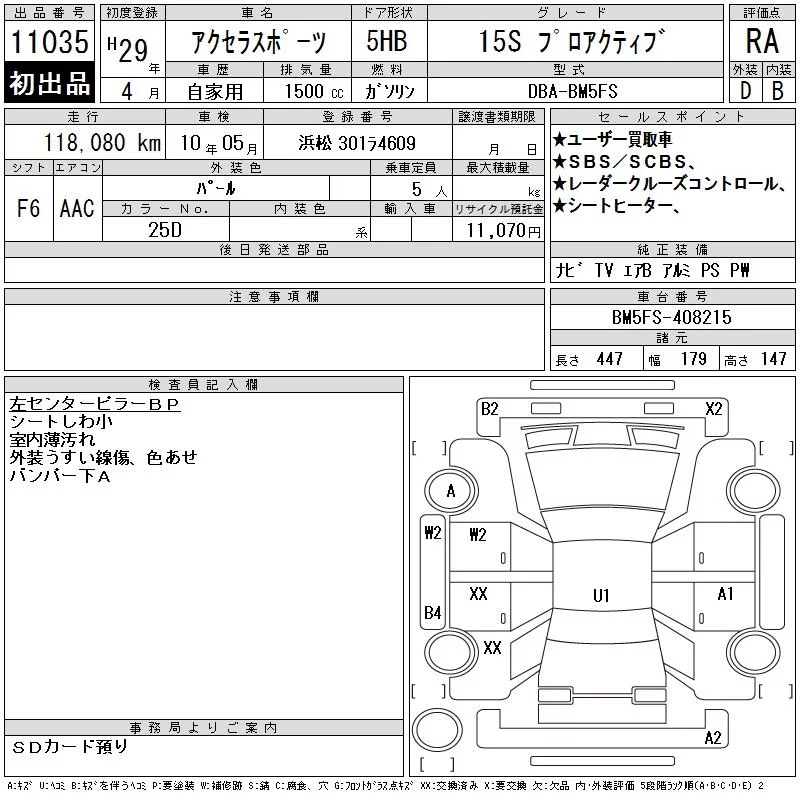This screenshot has height=800, width=800.
Task: Click the color number 25D field
Action: coord(166,230)
